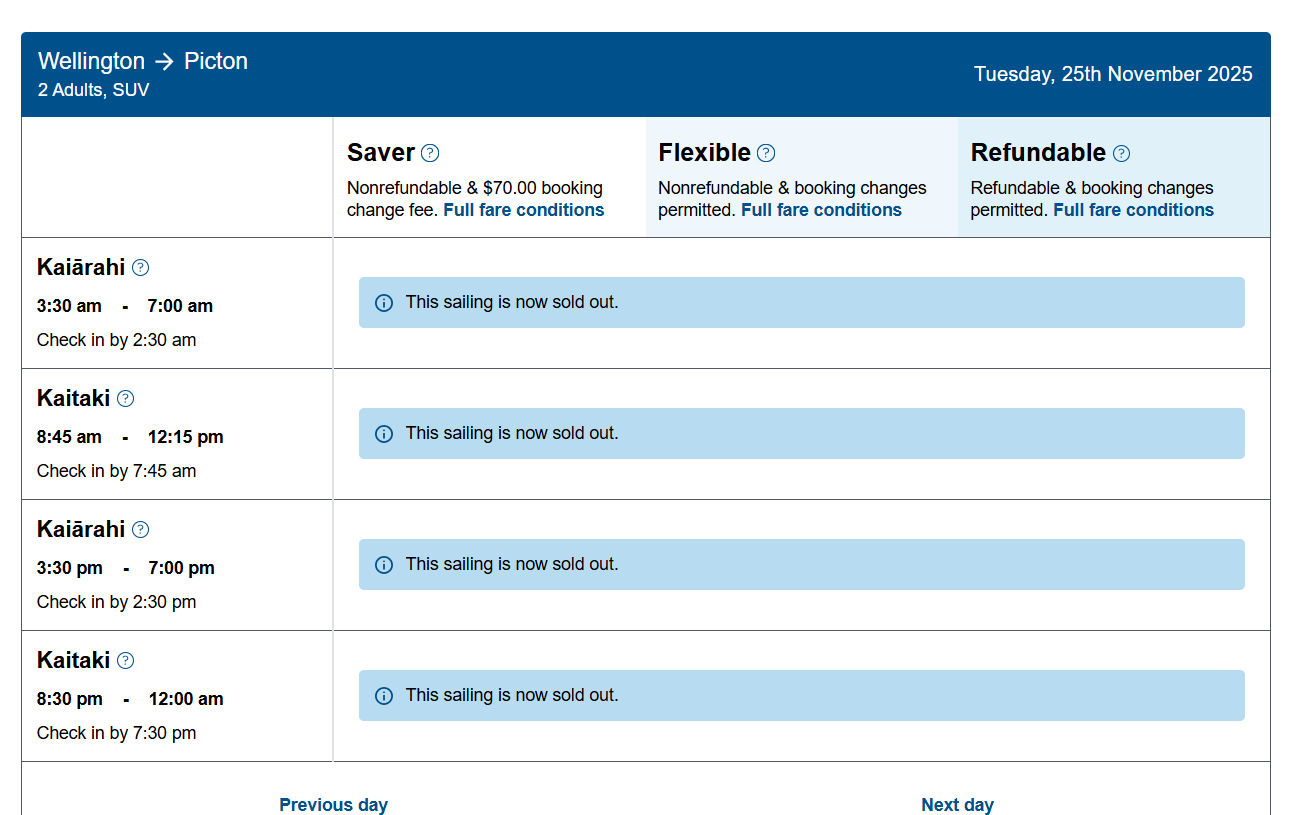
Task: Open Flexible full fare conditions link
Action: click(x=821, y=210)
